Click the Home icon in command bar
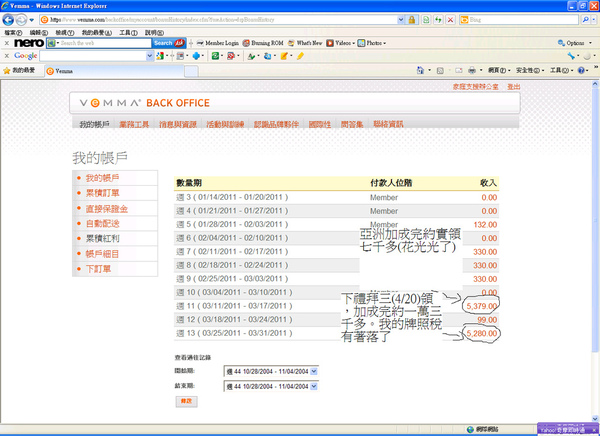Screen dimensions: 600x436 [420, 70]
